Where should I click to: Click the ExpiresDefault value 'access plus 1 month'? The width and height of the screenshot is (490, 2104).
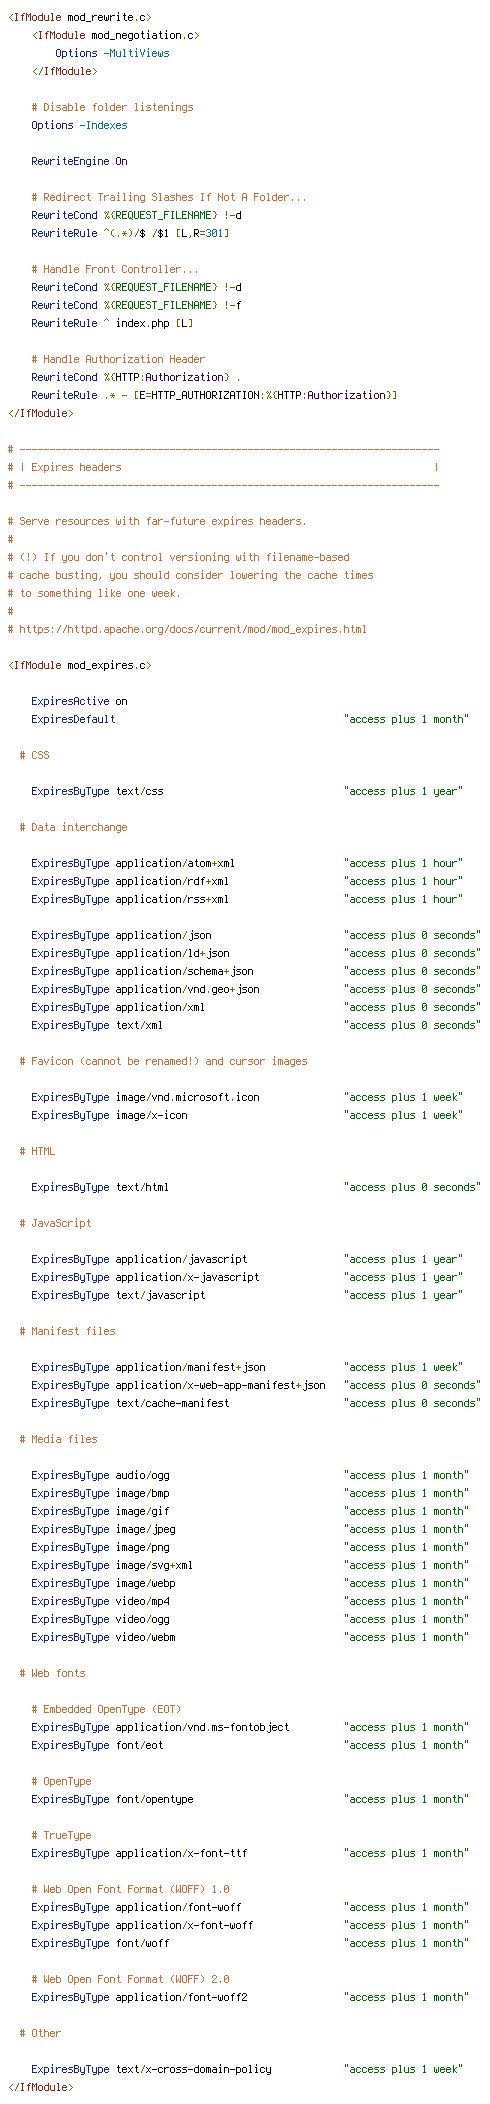406,719
